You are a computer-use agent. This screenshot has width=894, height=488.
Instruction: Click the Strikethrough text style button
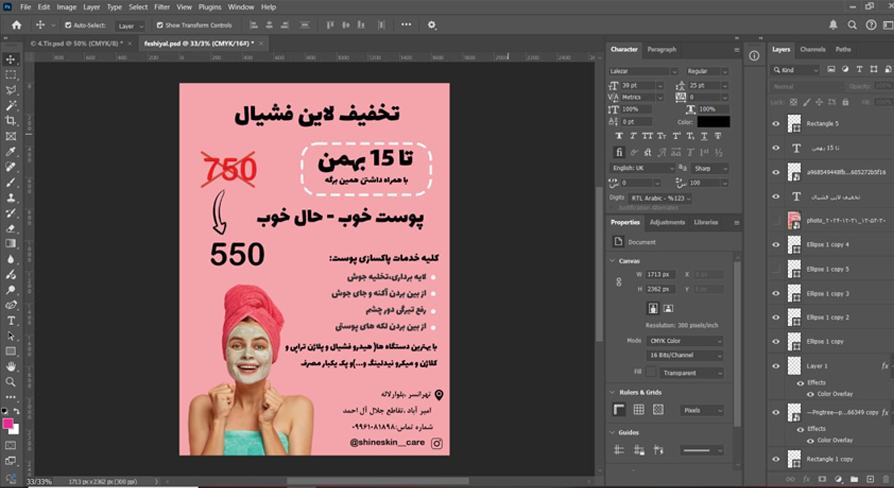[x=718, y=136]
